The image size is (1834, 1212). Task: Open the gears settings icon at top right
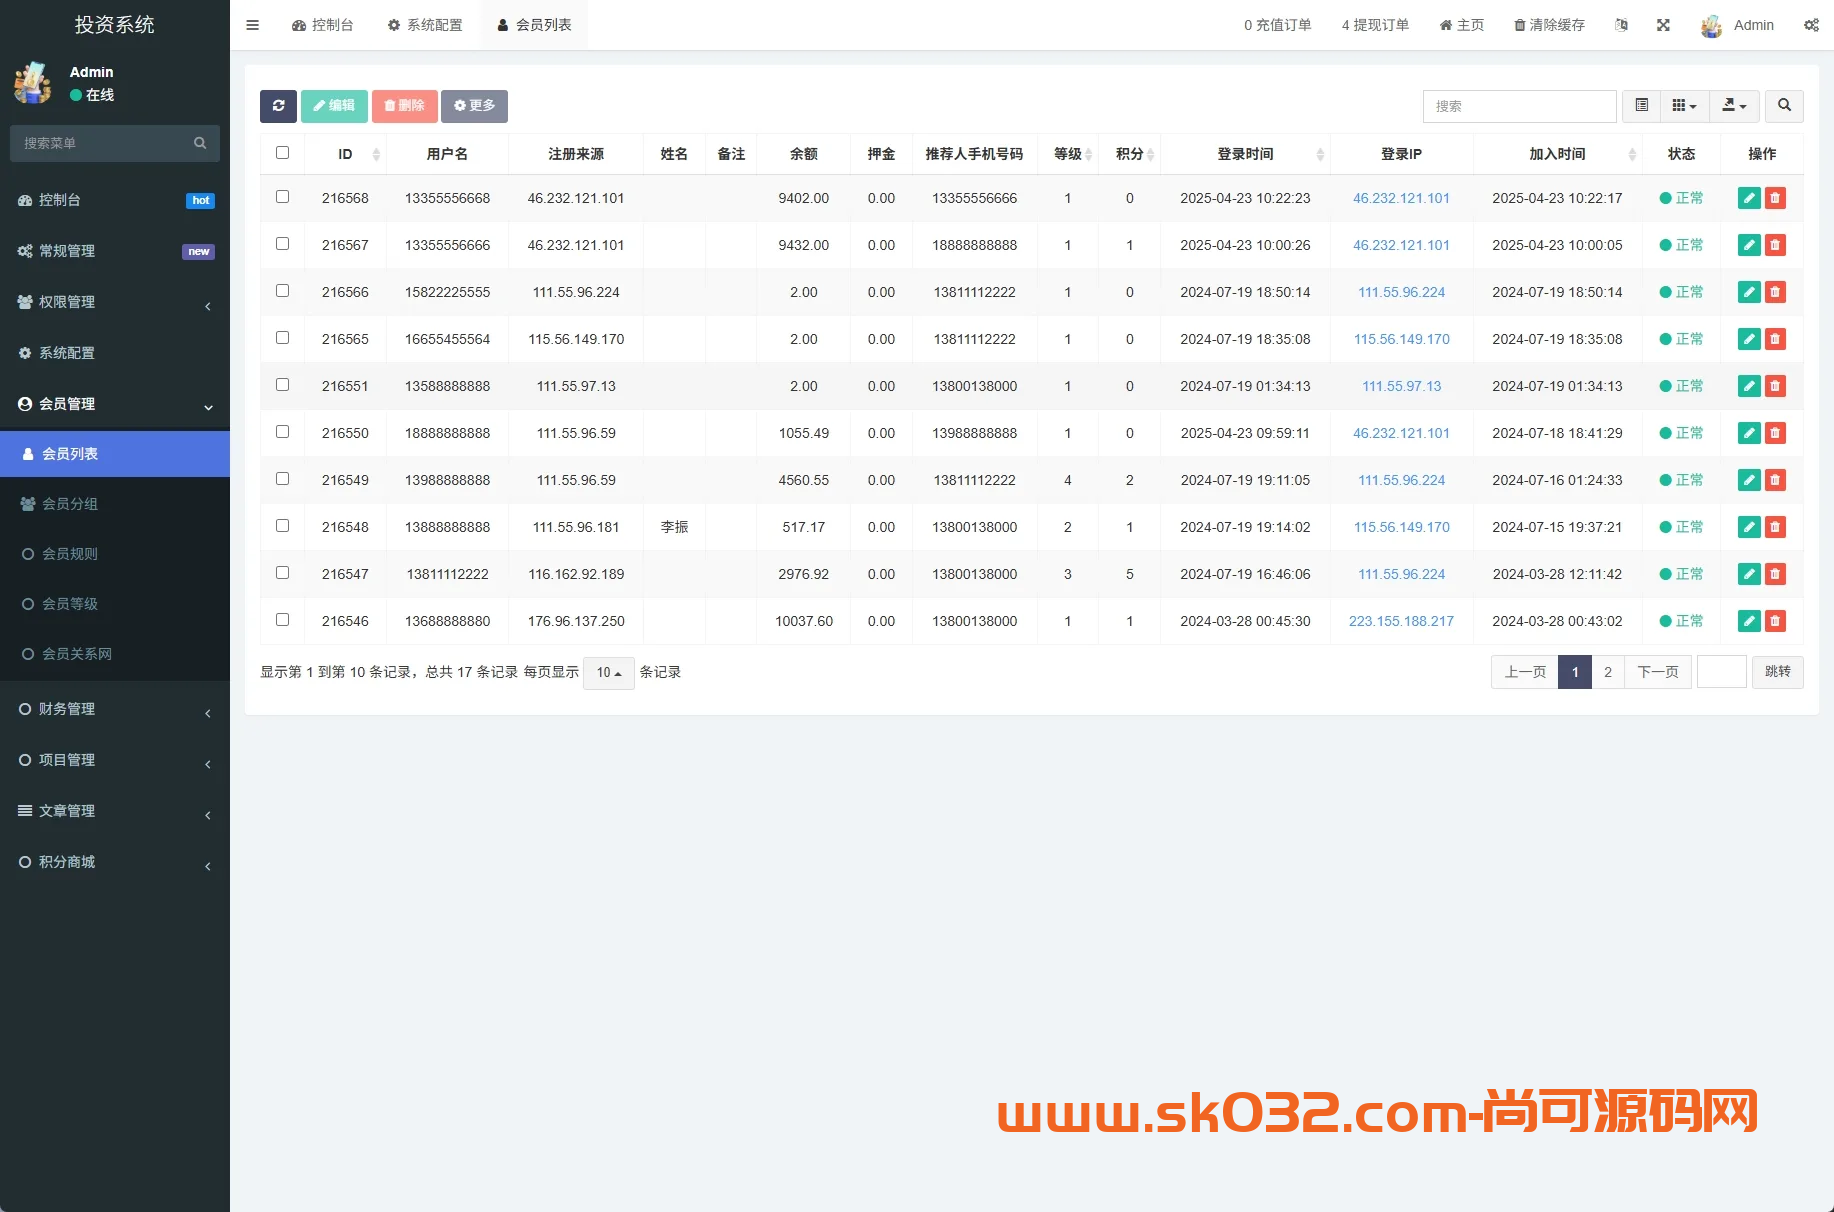click(x=1812, y=24)
